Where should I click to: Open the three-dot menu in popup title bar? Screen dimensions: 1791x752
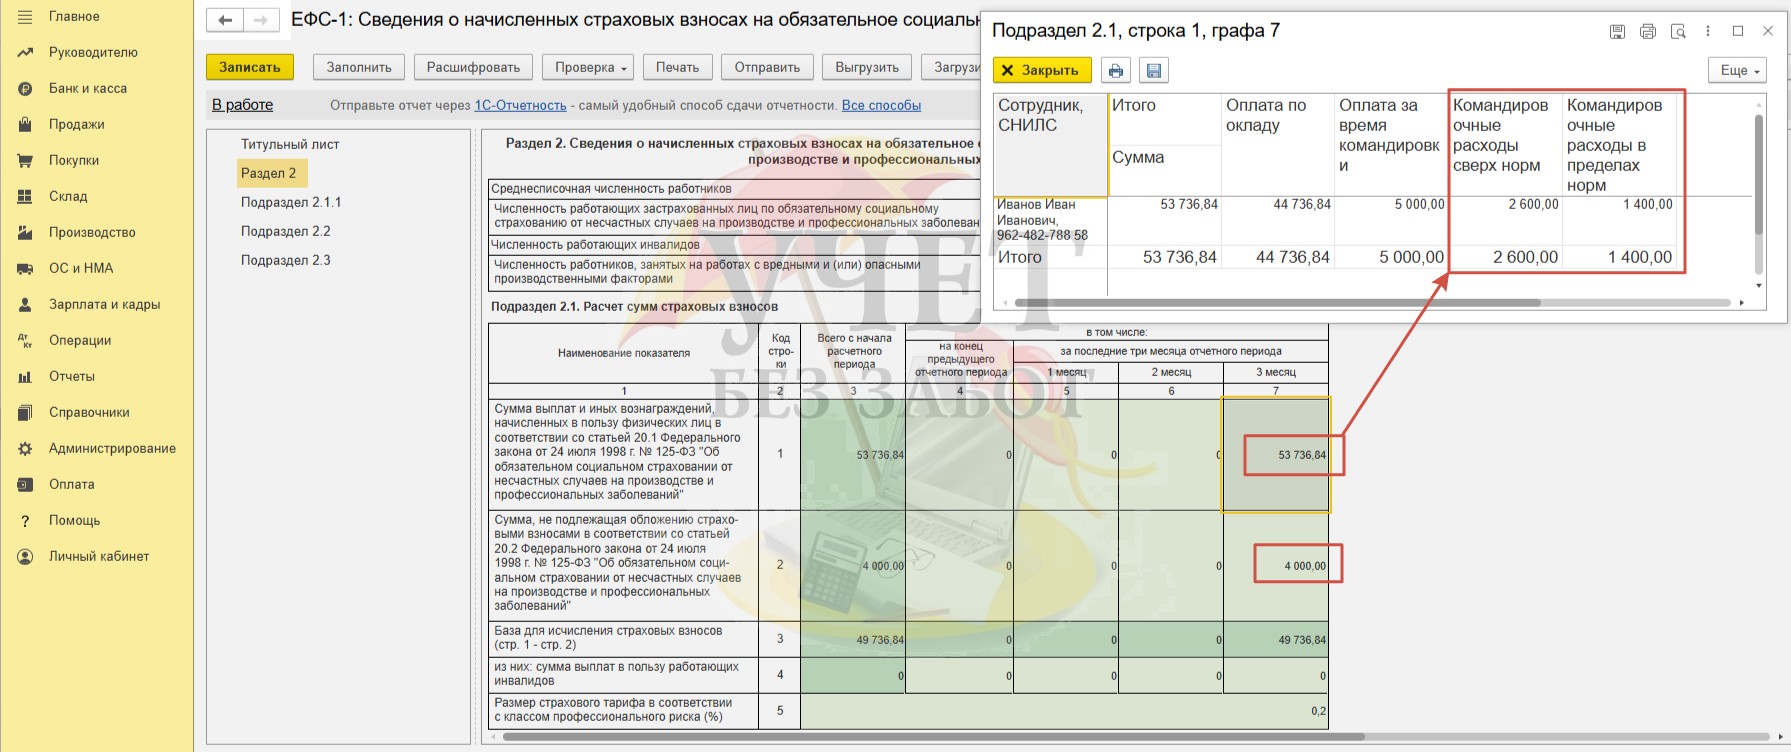(x=1708, y=31)
